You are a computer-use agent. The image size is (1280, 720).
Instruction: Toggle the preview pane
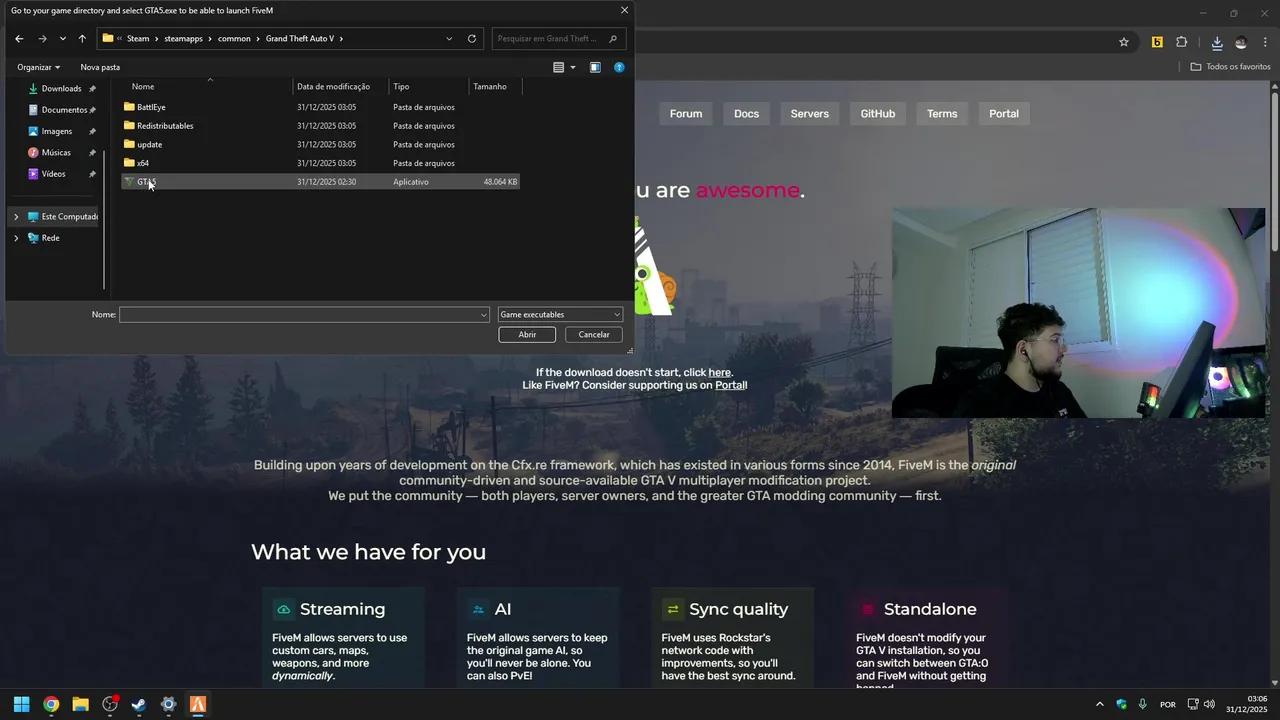595,67
